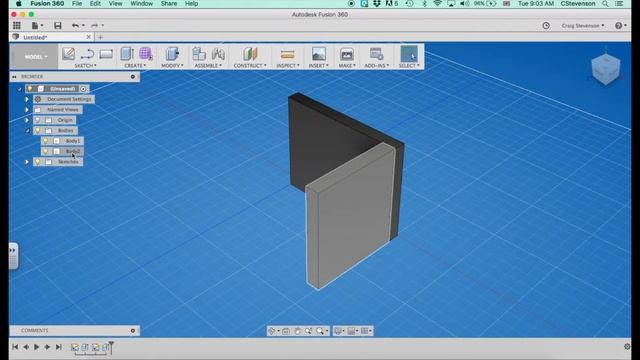Open the MODIFY dropdown menu
This screenshot has height=360, width=640.
[x=172, y=65]
